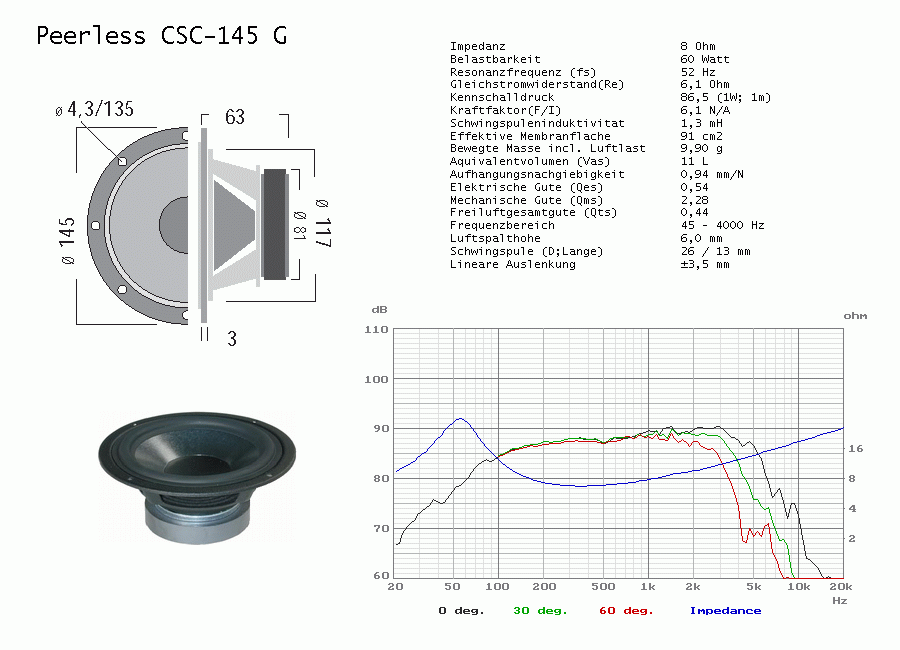Select 'Freiluftgesamtgute (Qts)' label

tap(533, 212)
